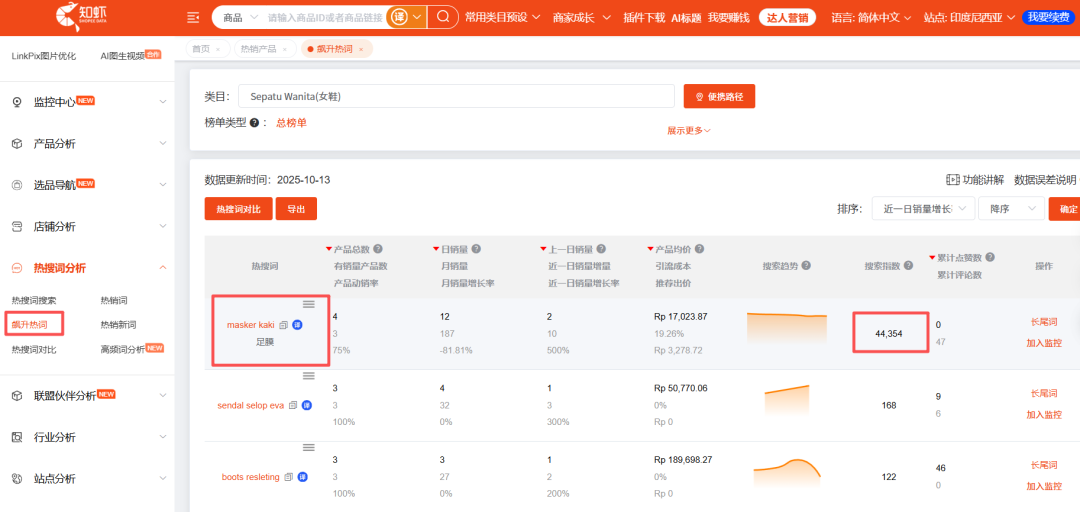Sort by 产品总数 column arrow
Screen dimensions: 1080x512
pos(329,249)
